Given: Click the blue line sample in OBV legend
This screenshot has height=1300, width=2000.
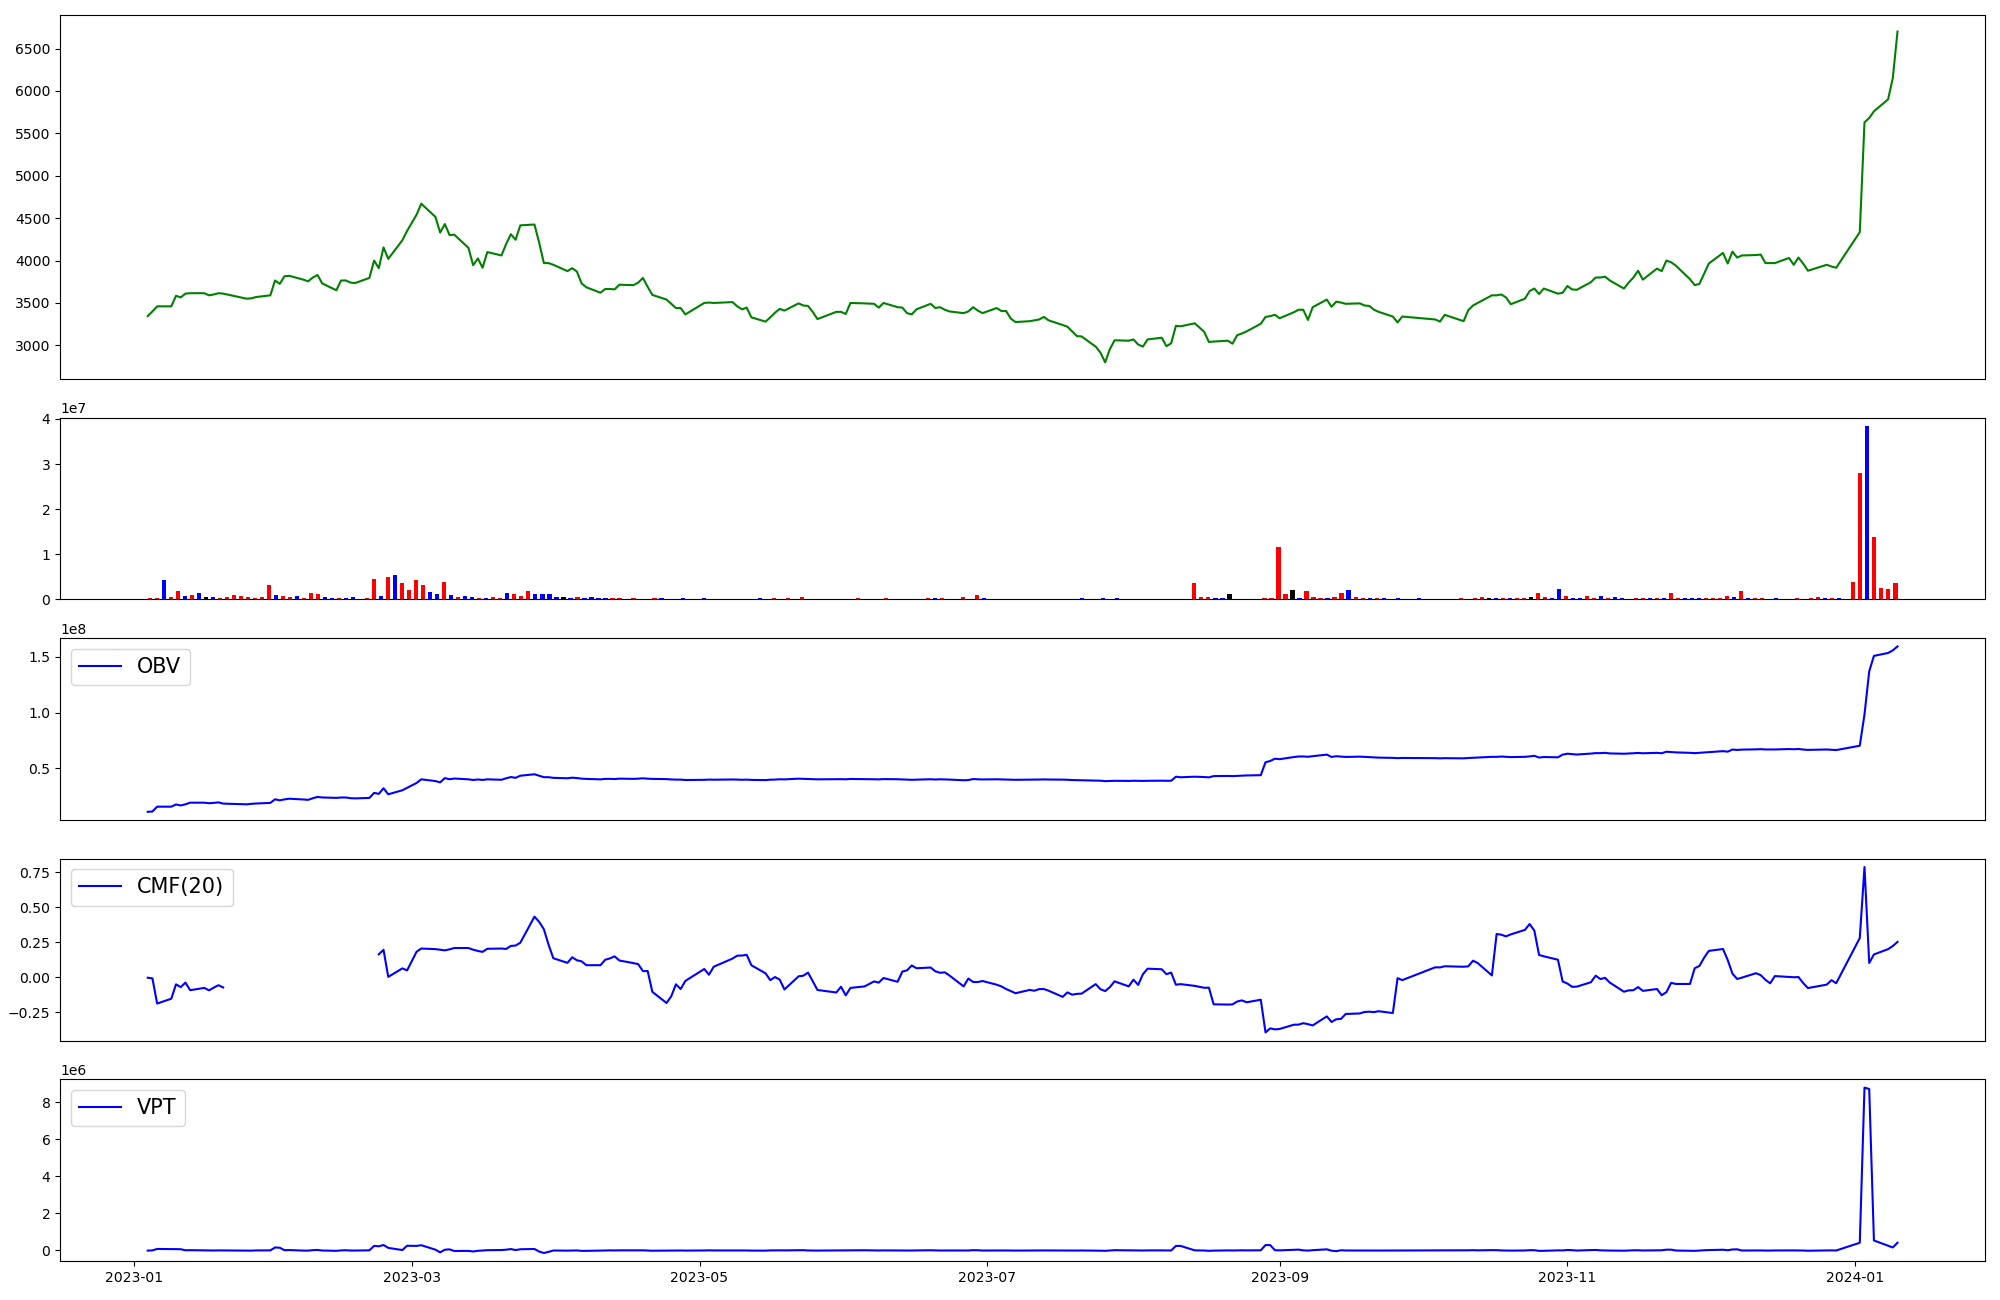Looking at the screenshot, I should [100, 667].
